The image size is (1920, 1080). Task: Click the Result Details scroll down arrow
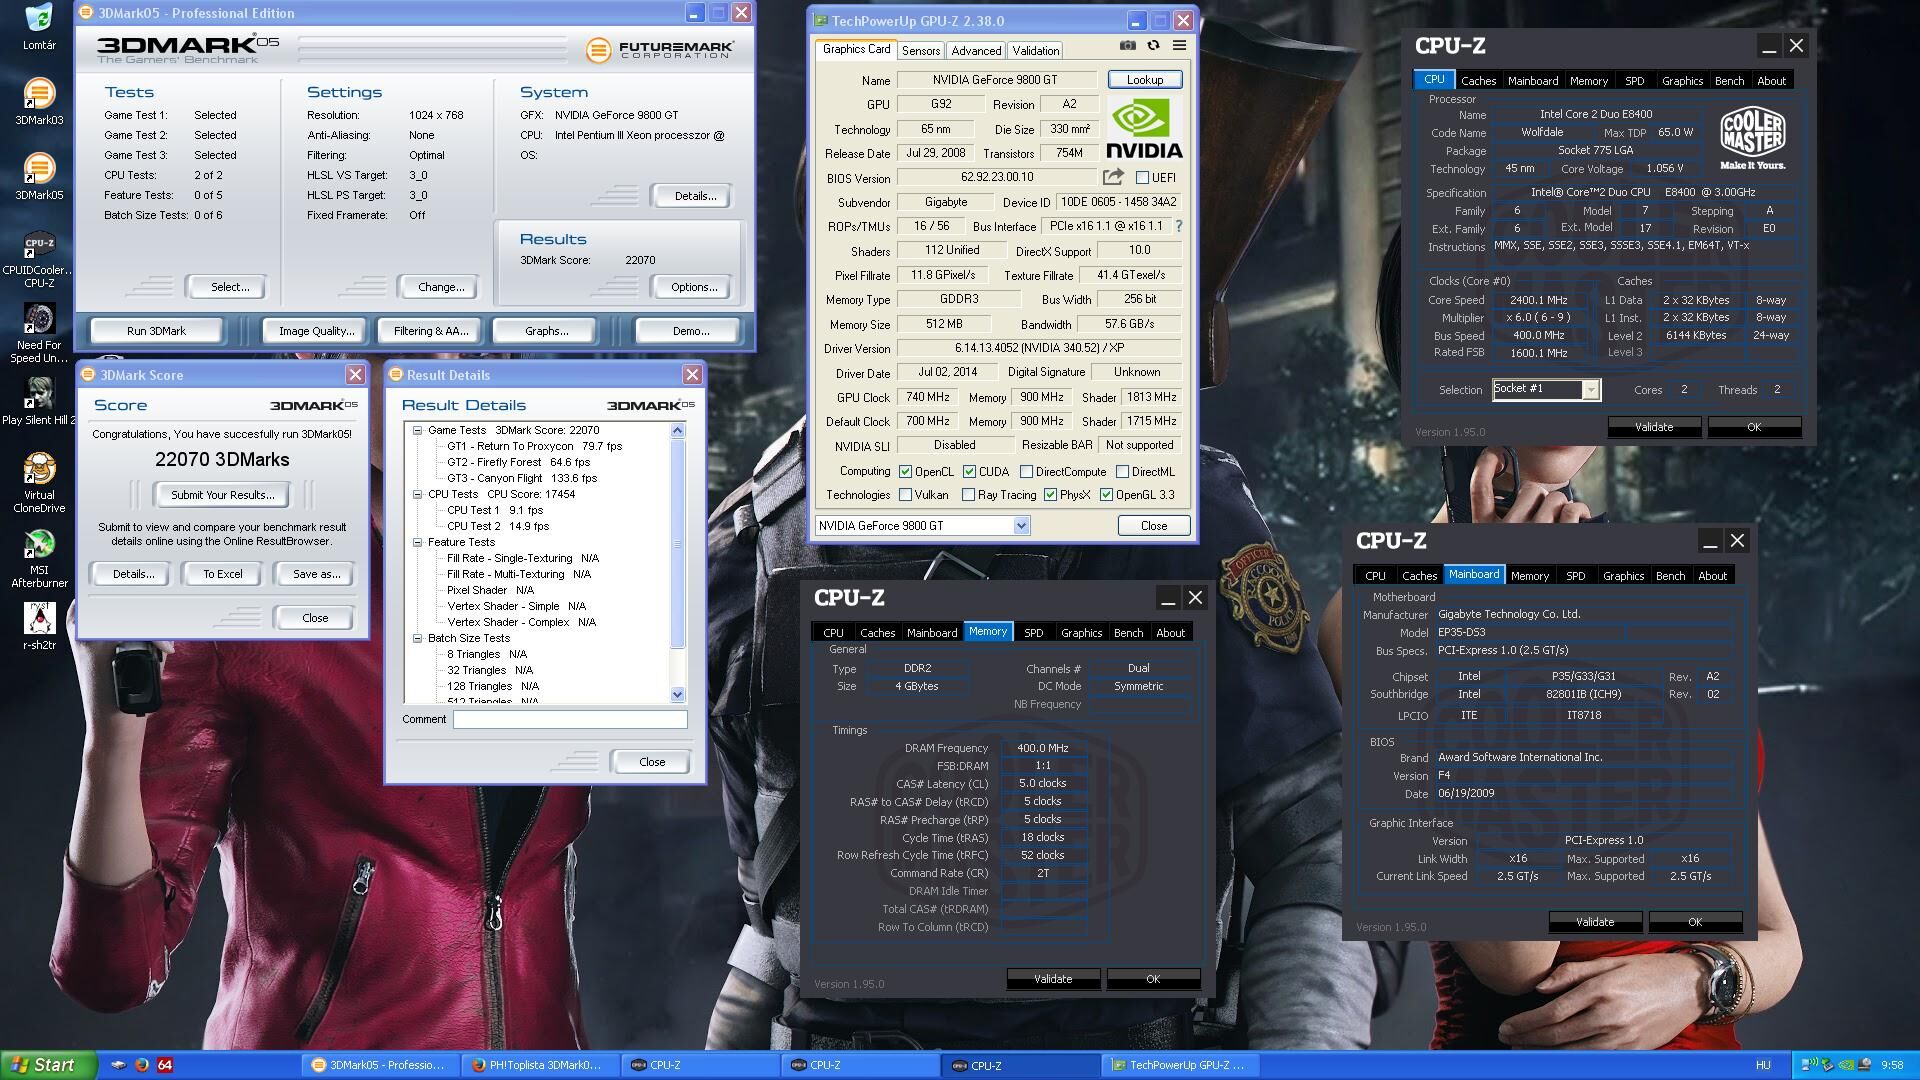677,694
